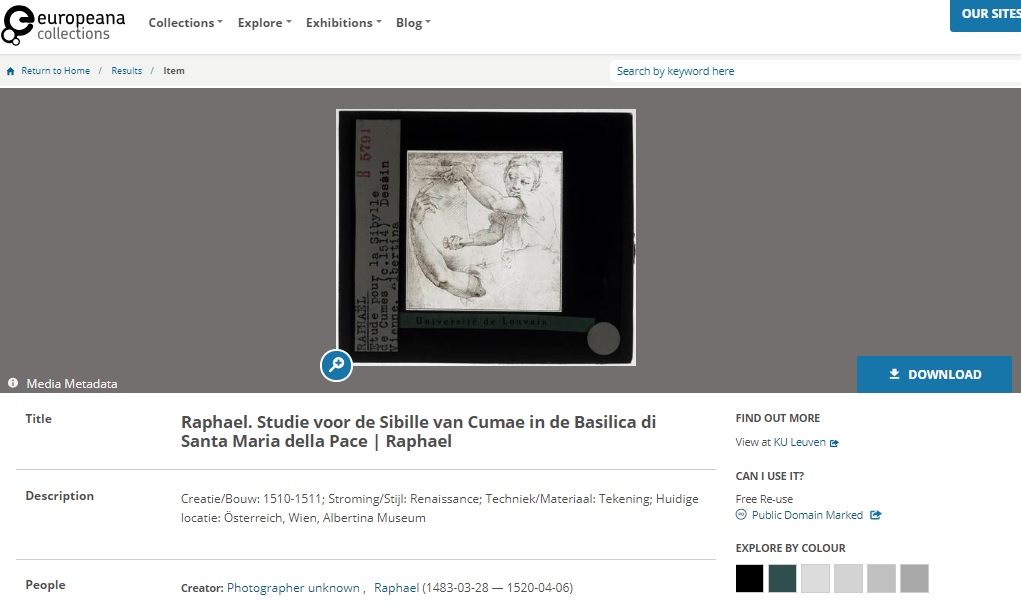Download the item with the Download button

pyautogui.click(x=934, y=374)
